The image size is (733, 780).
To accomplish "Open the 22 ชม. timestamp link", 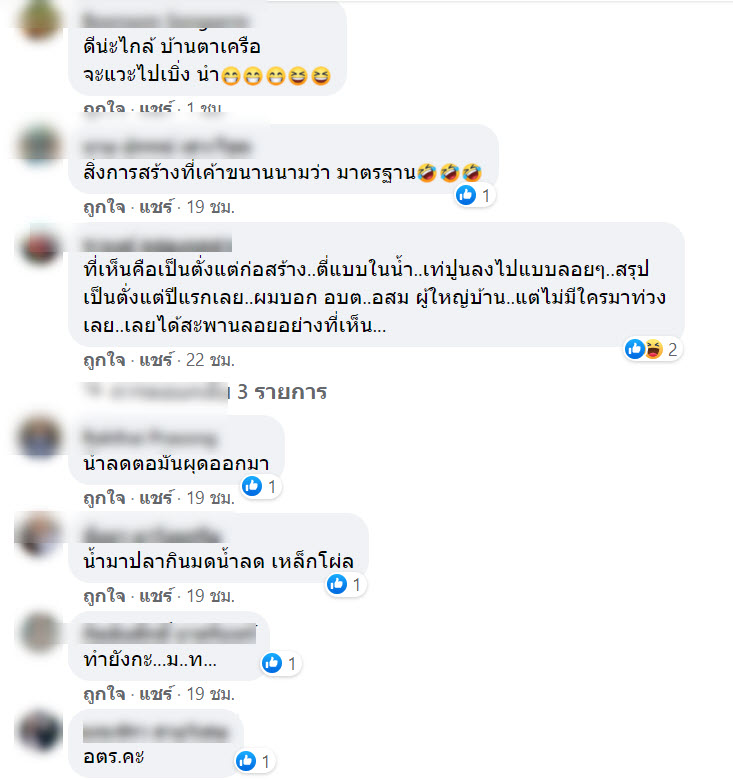I will tap(210, 360).
